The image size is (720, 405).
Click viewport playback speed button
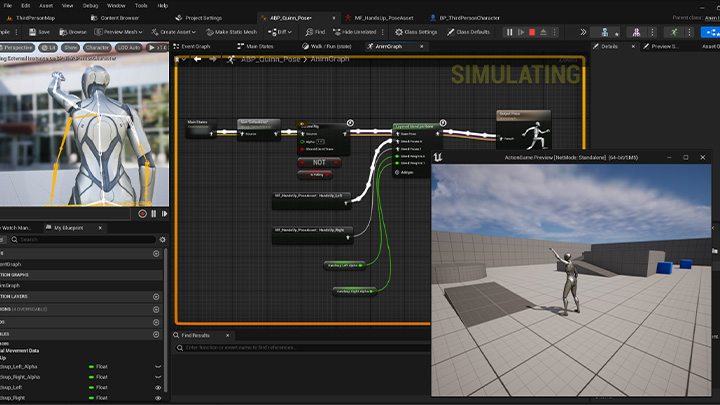[x=158, y=47]
